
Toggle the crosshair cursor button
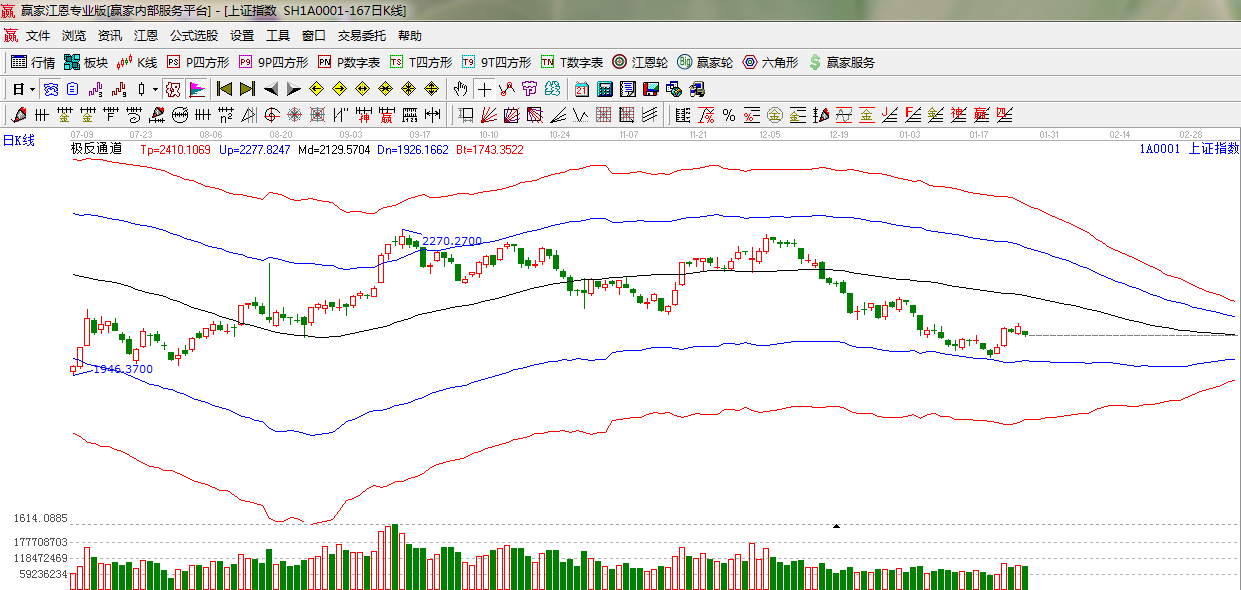tap(484, 89)
